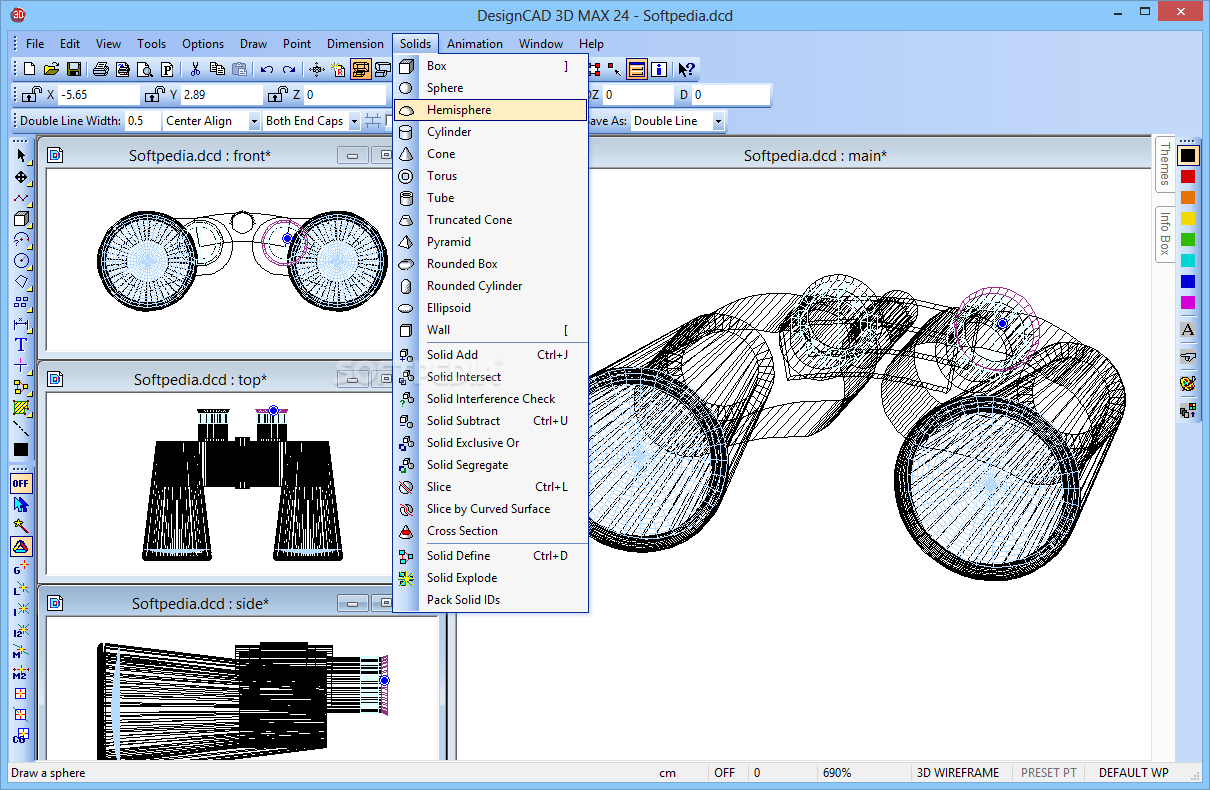The height and width of the screenshot is (790, 1210).
Task: Click the Double Line Width field
Action: tap(142, 121)
